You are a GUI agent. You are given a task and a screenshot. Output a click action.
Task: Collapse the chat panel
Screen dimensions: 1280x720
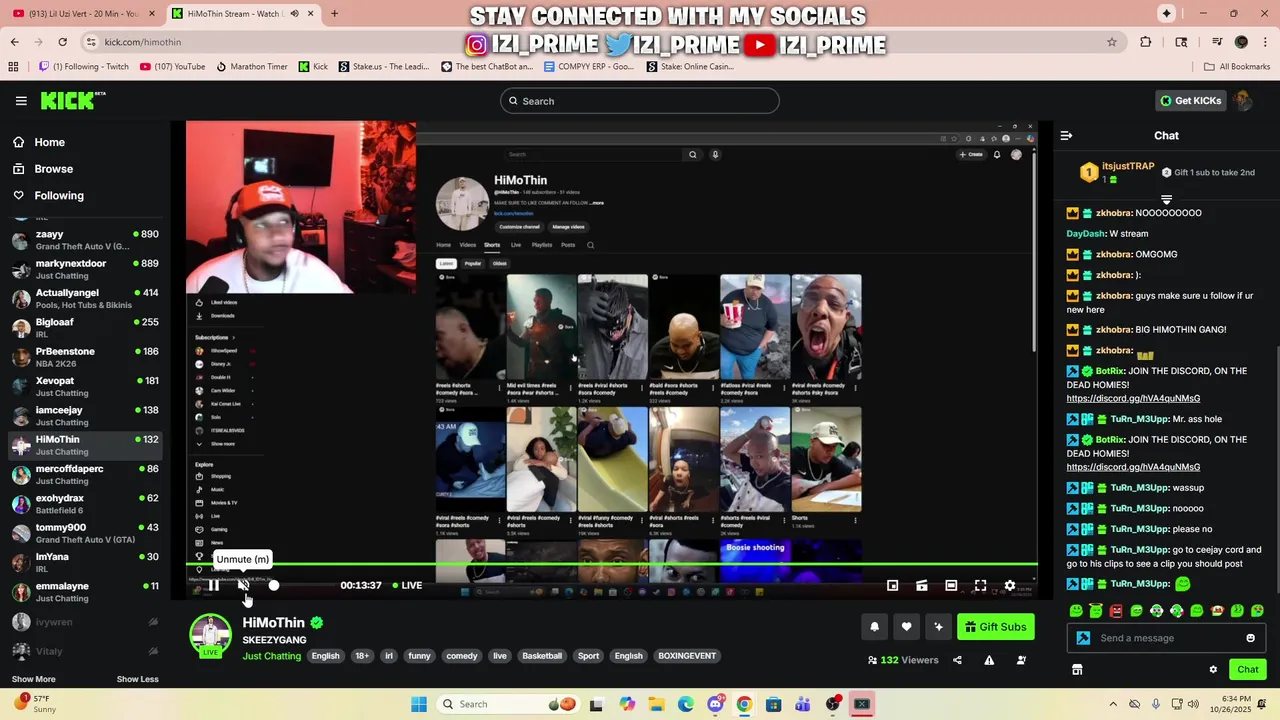coord(1066,135)
